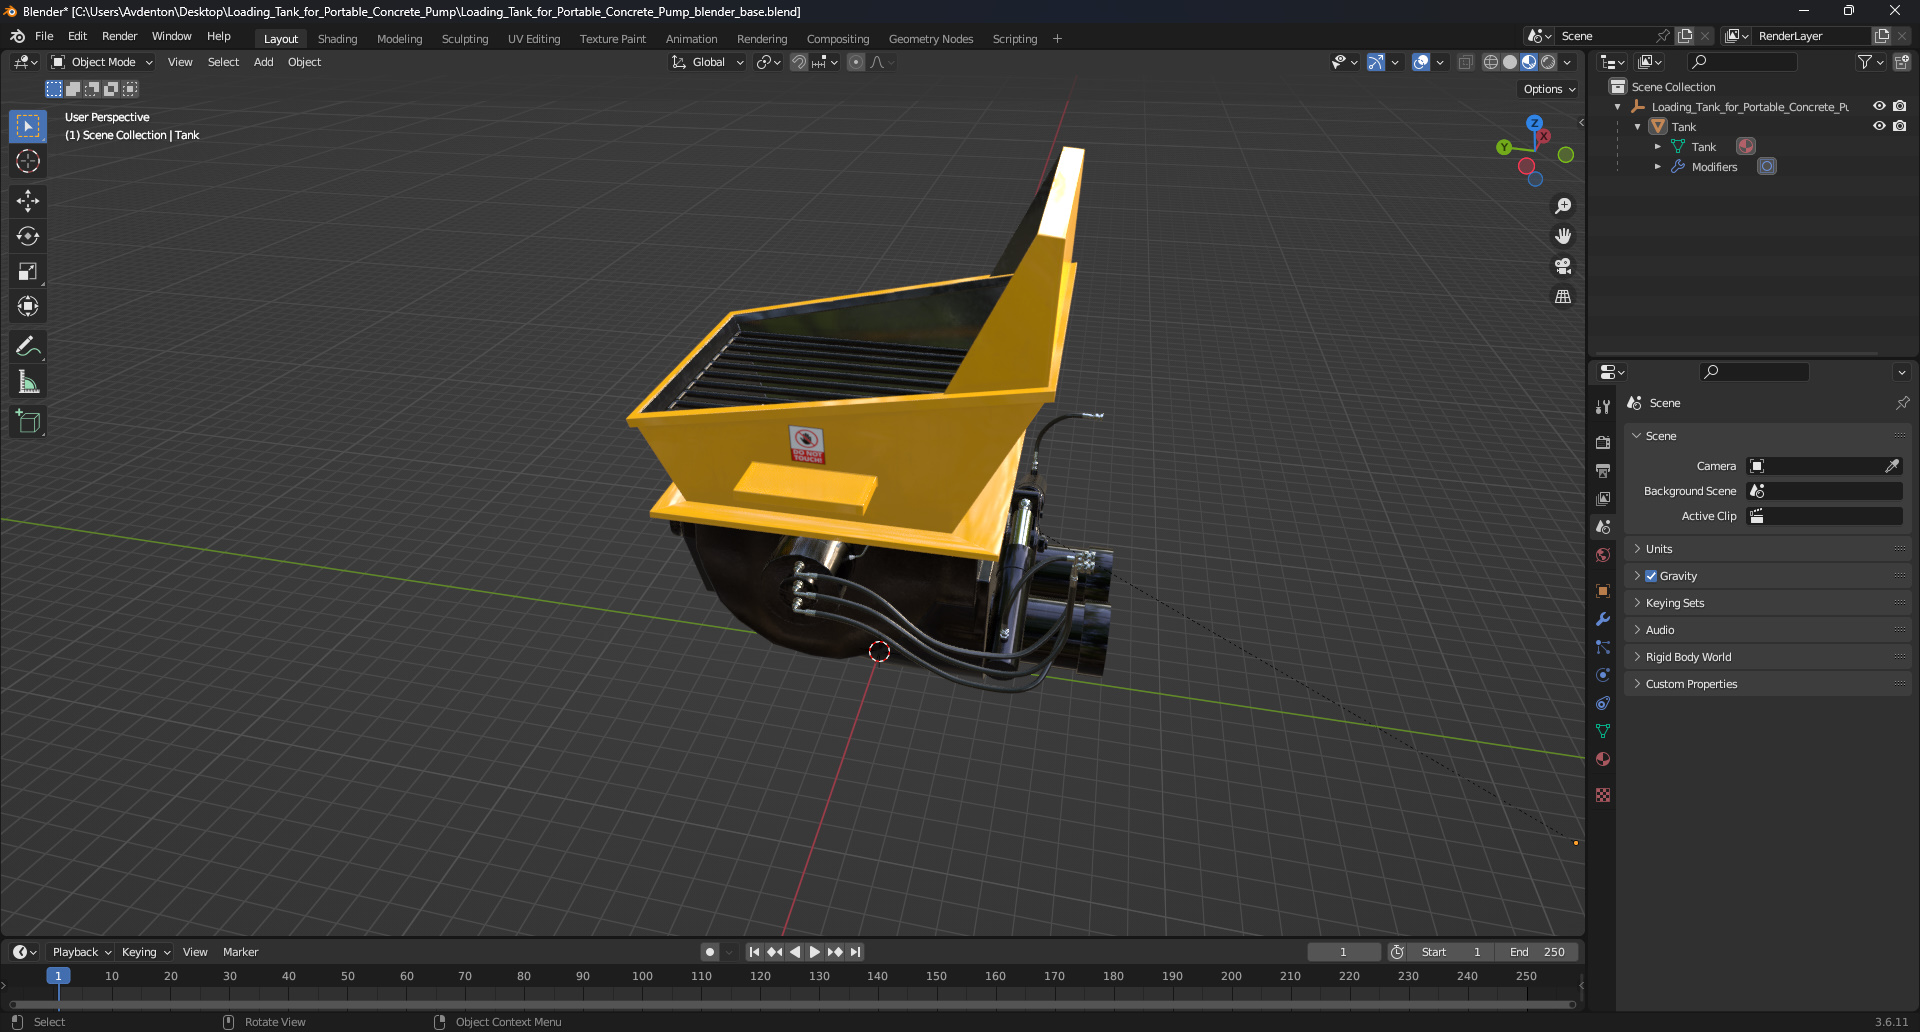The image size is (1920, 1032).
Task: Open the Material properties tab
Action: (1603, 759)
